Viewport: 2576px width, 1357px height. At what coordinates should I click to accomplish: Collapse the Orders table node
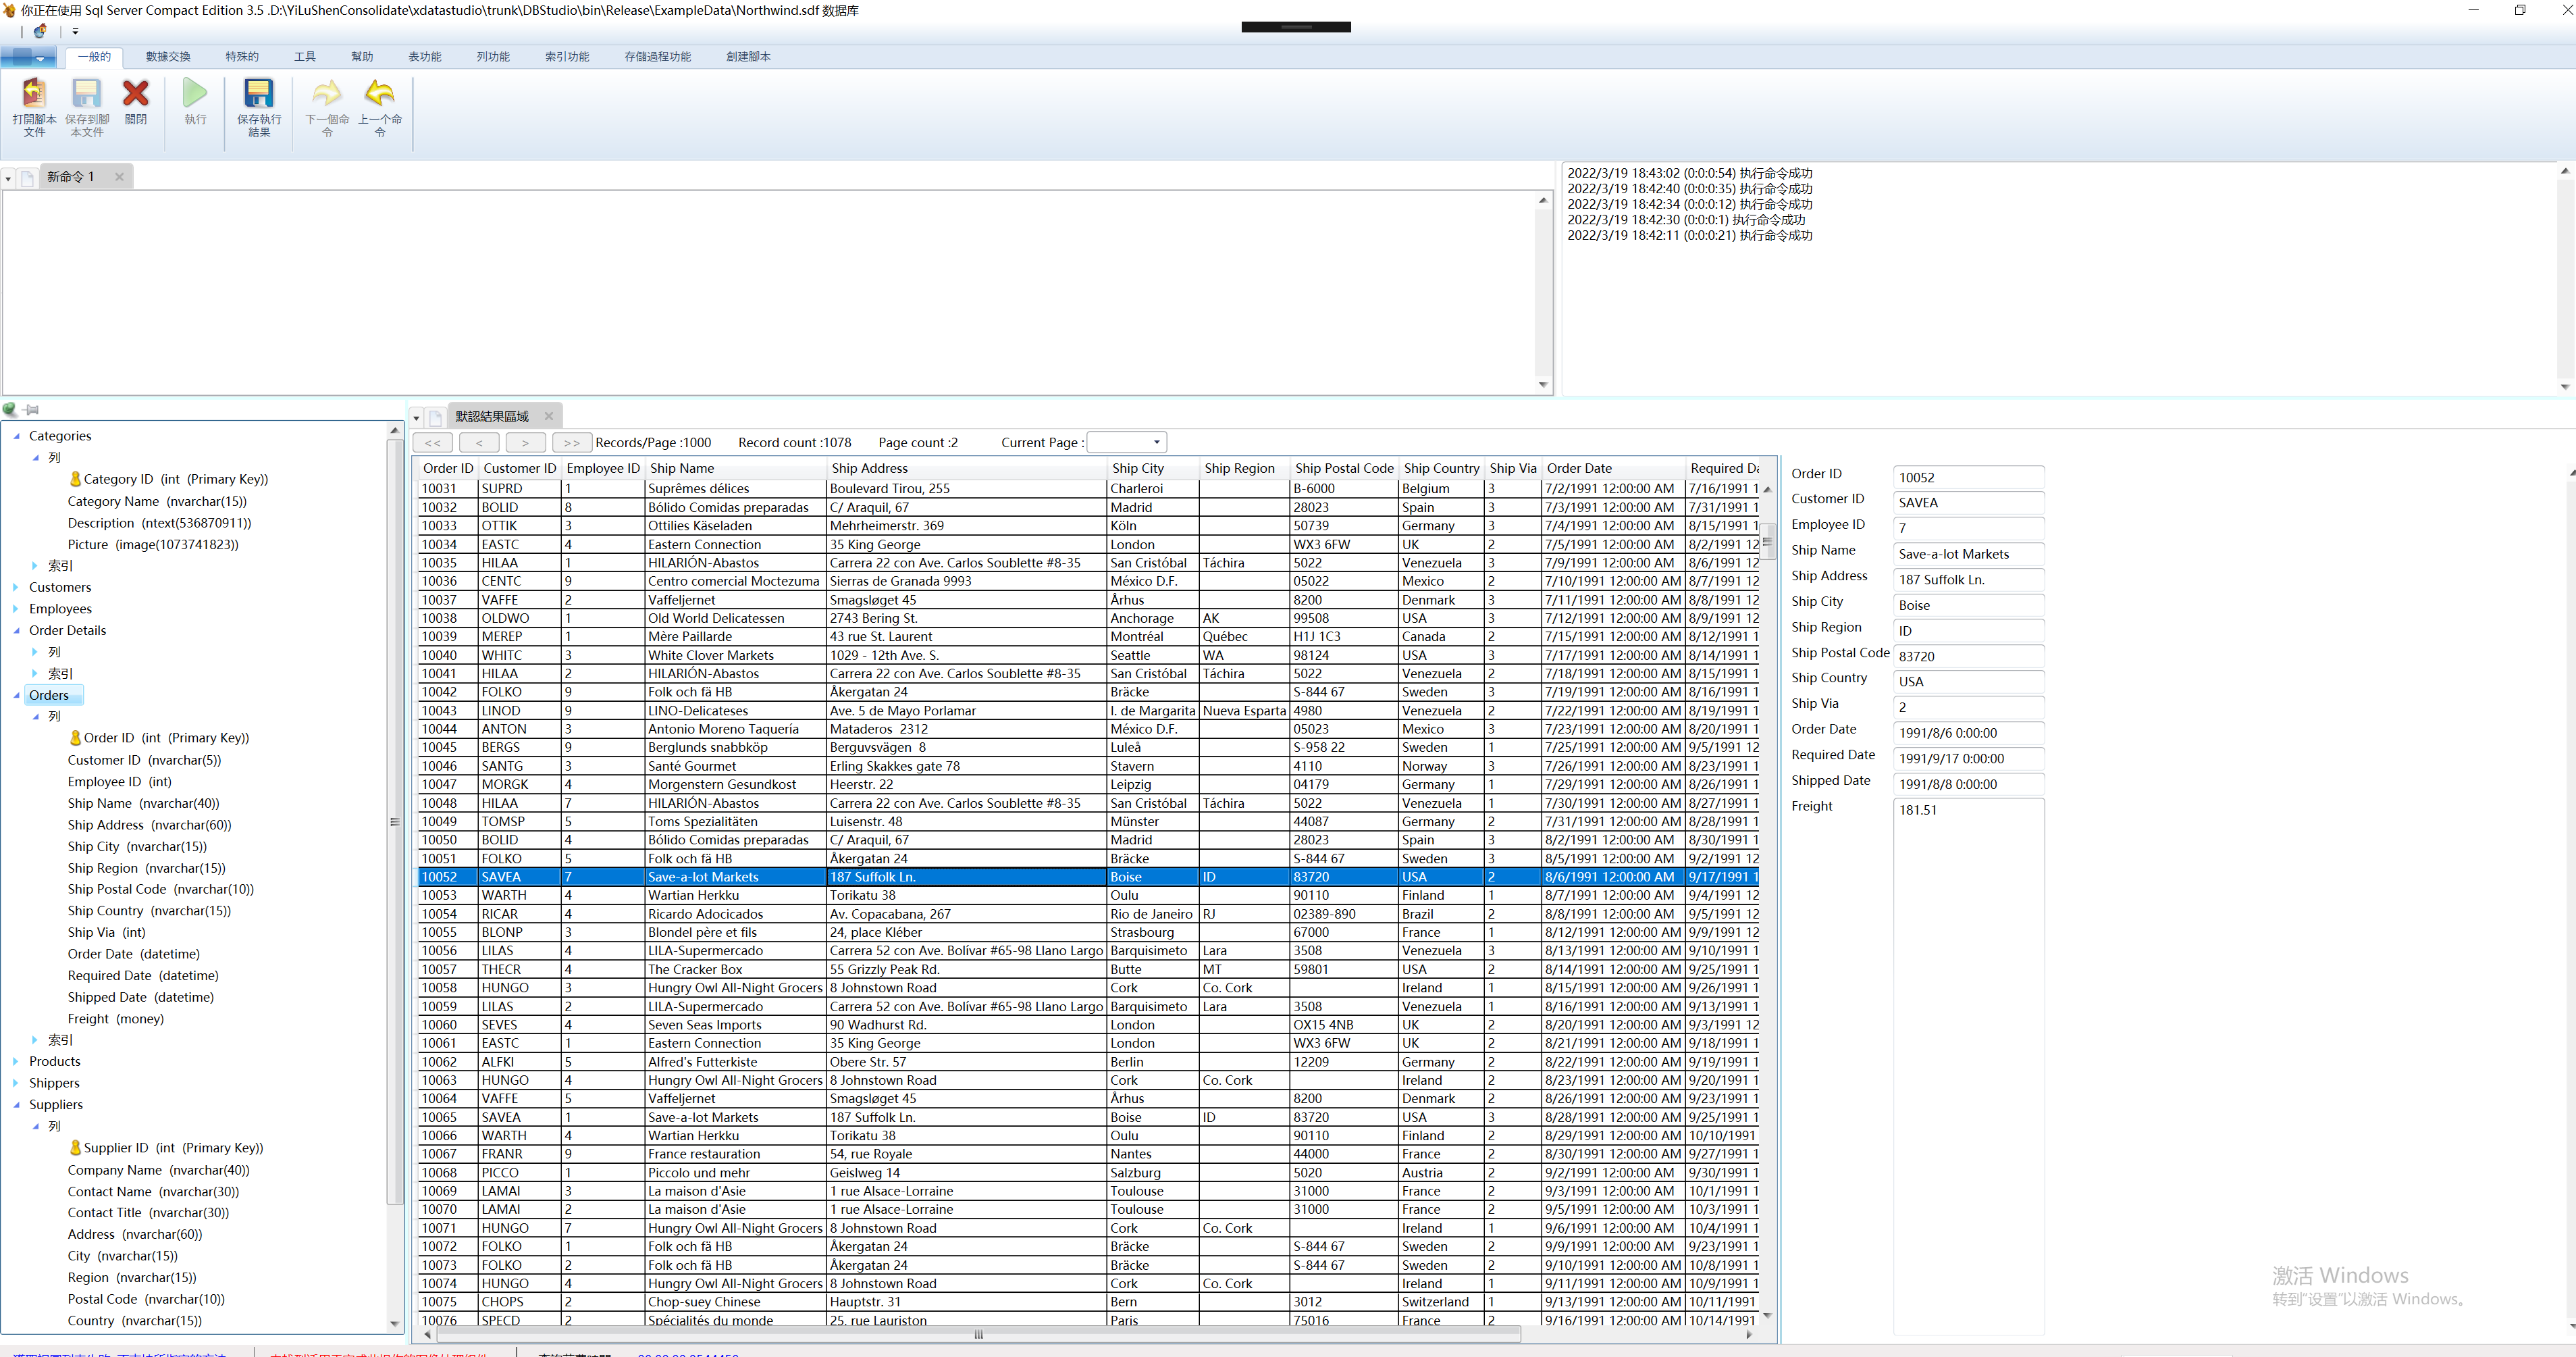pos(16,695)
